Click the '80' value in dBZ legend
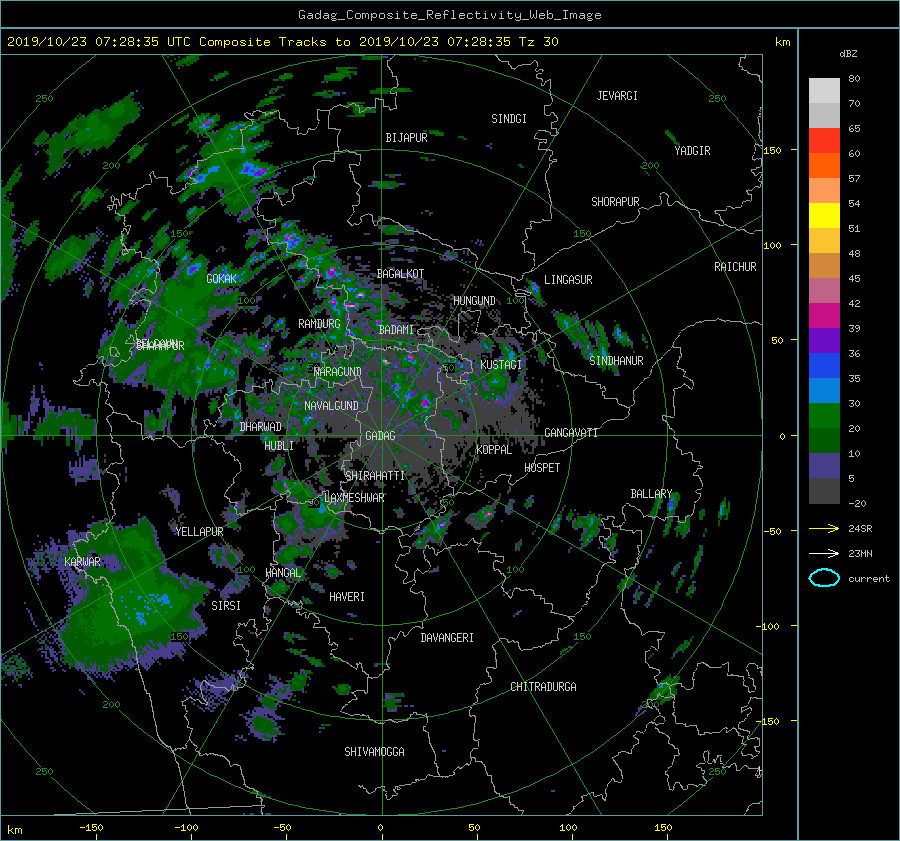 pos(854,79)
